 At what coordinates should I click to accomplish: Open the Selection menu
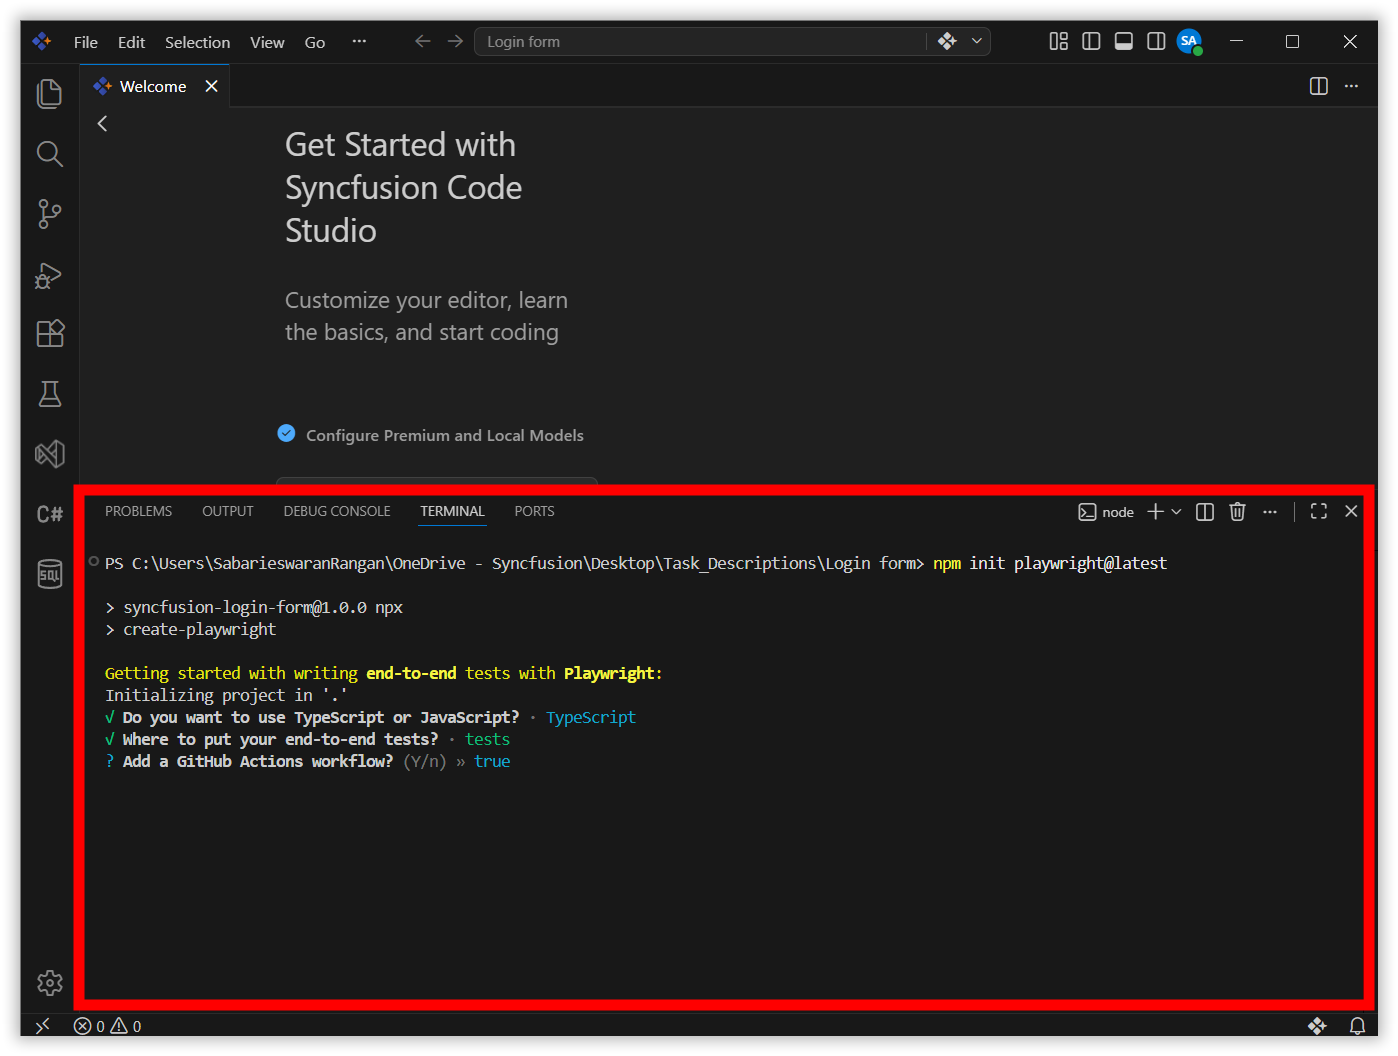[x=197, y=42]
